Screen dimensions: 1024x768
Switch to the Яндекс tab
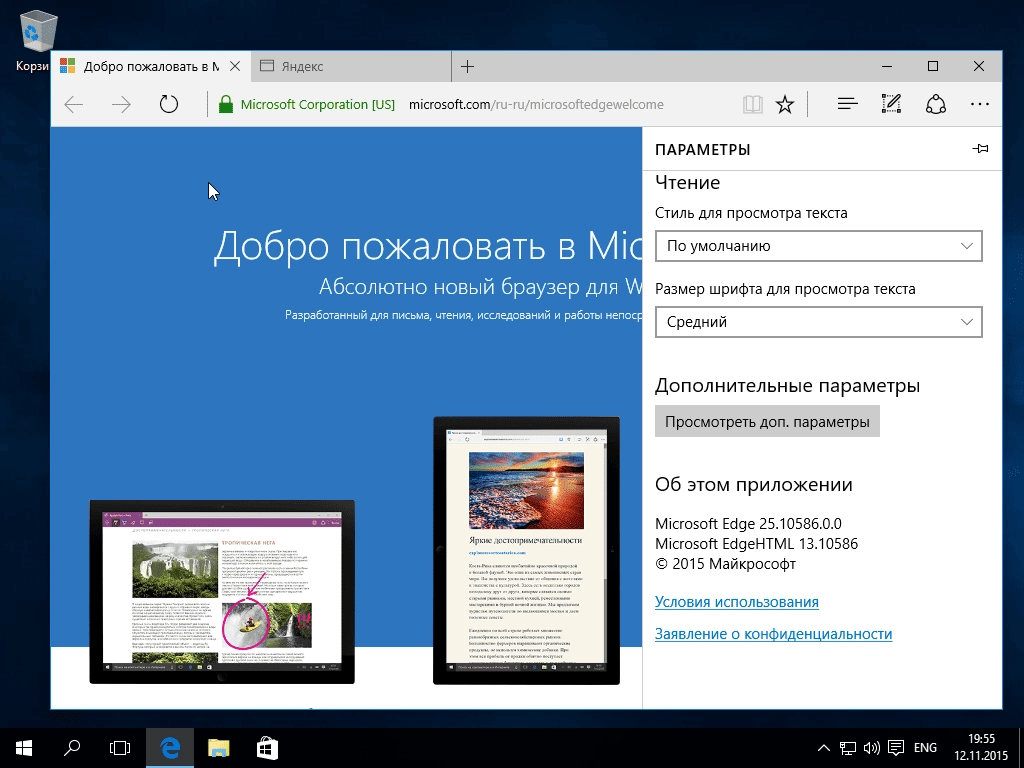(351, 66)
